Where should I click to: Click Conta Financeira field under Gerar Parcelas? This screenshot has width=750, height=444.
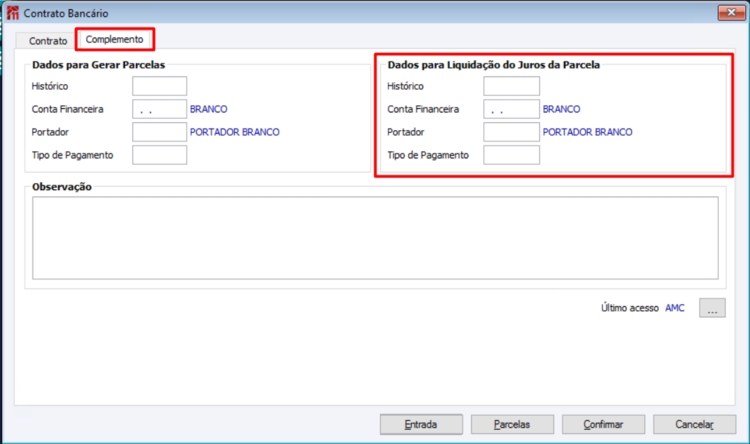[x=159, y=109]
